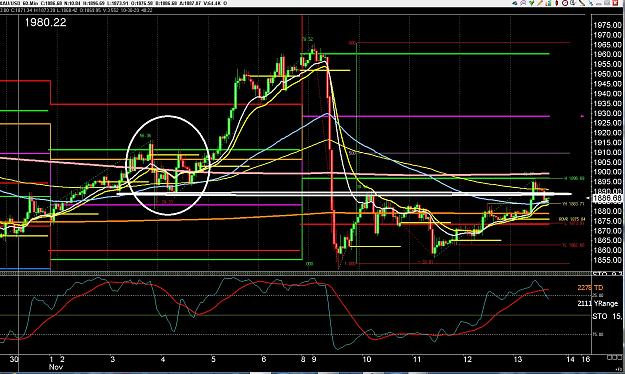Viewport: 625px width, 374px height.
Task: Click the red diamond toolbar icon
Action: [x=557, y=3]
